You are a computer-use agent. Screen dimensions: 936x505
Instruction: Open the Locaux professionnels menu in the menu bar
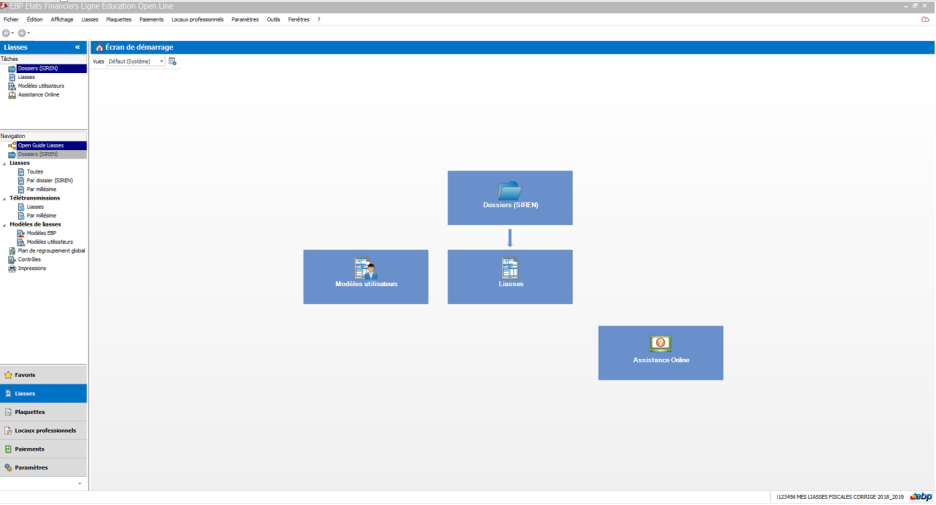click(197, 20)
